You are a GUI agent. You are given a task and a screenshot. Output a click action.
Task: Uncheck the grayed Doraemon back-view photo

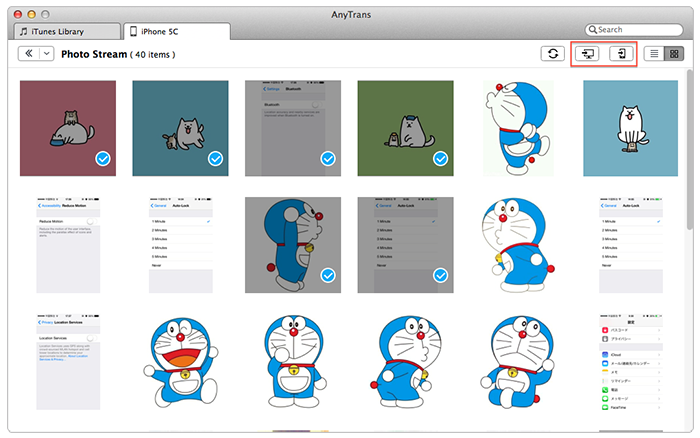coord(328,275)
